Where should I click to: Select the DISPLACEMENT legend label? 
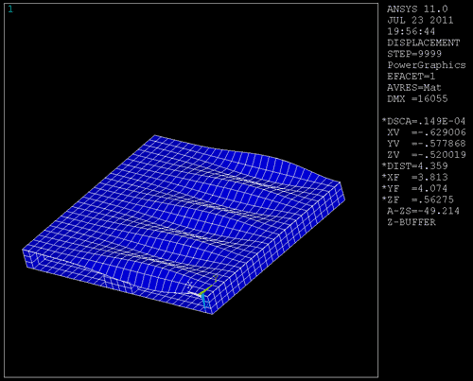(x=423, y=43)
